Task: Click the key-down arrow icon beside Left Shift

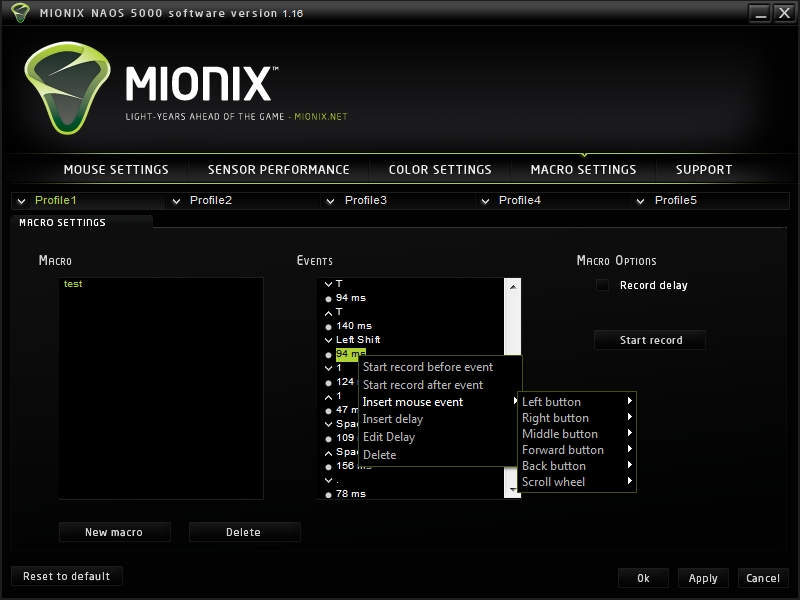Action: tap(329, 340)
